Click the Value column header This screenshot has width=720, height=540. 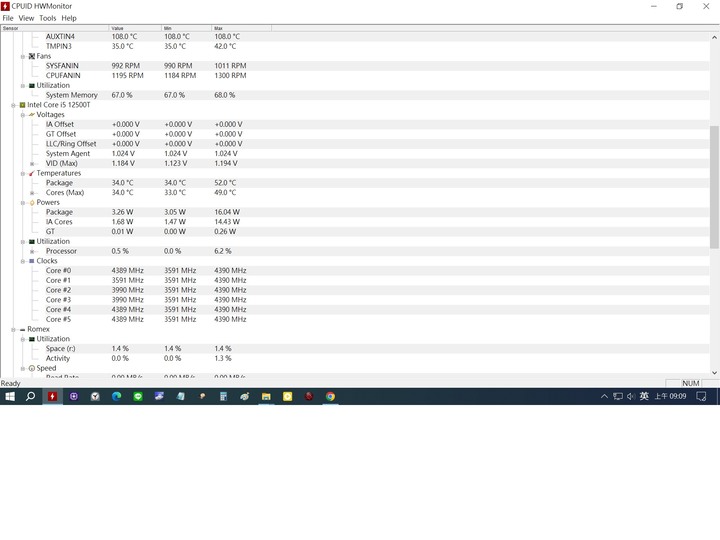click(135, 28)
